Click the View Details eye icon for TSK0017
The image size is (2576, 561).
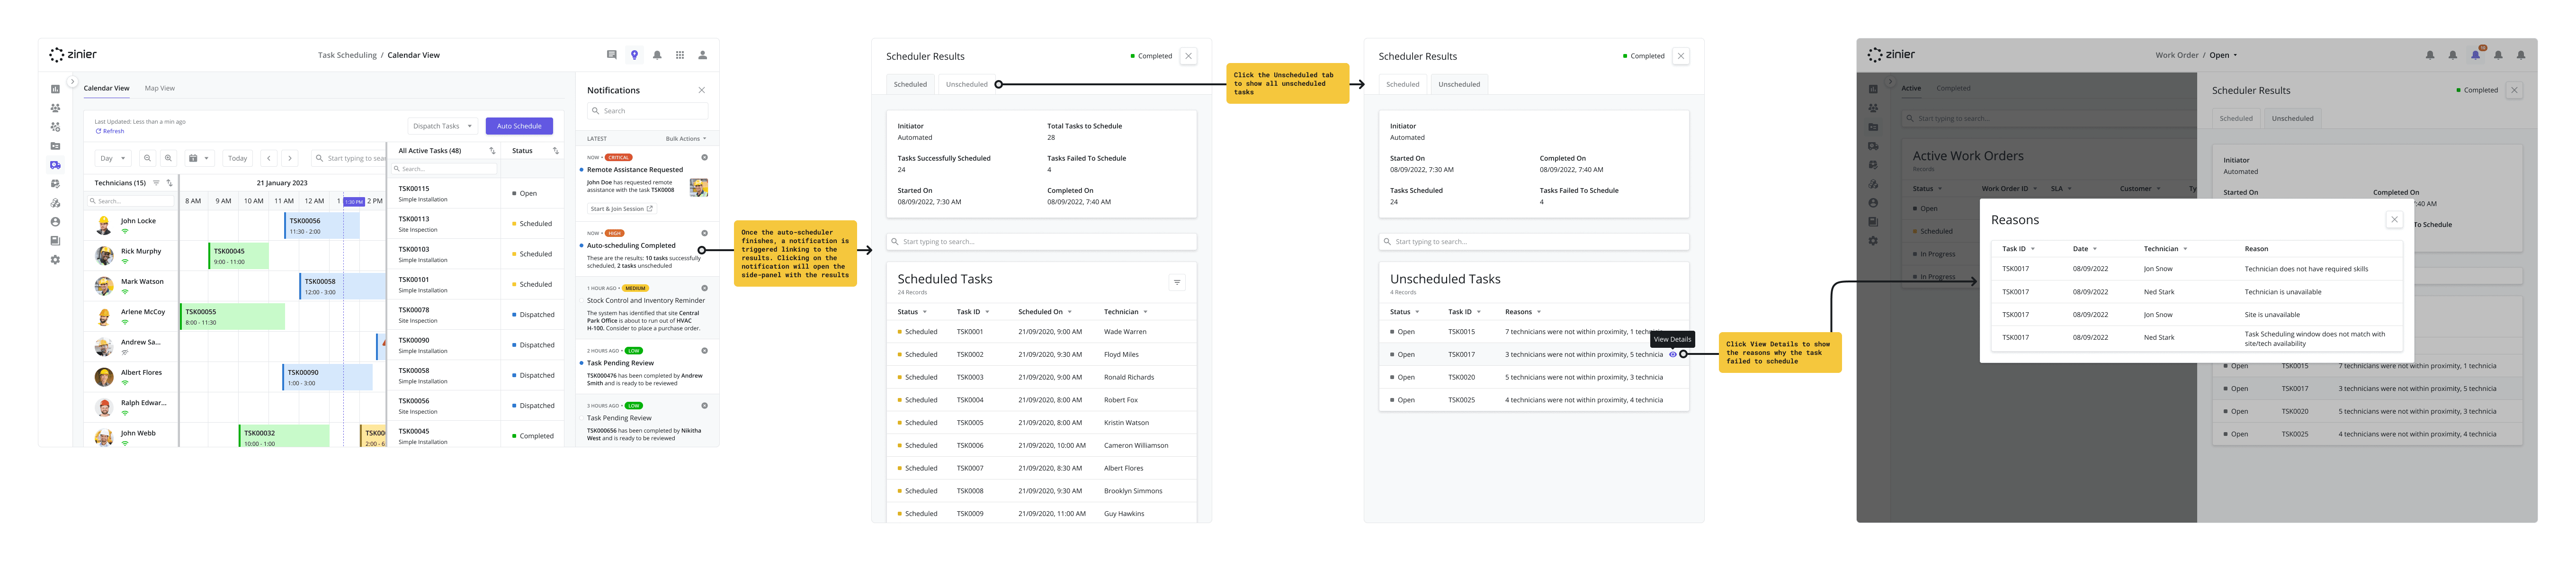tap(1672, 354)
